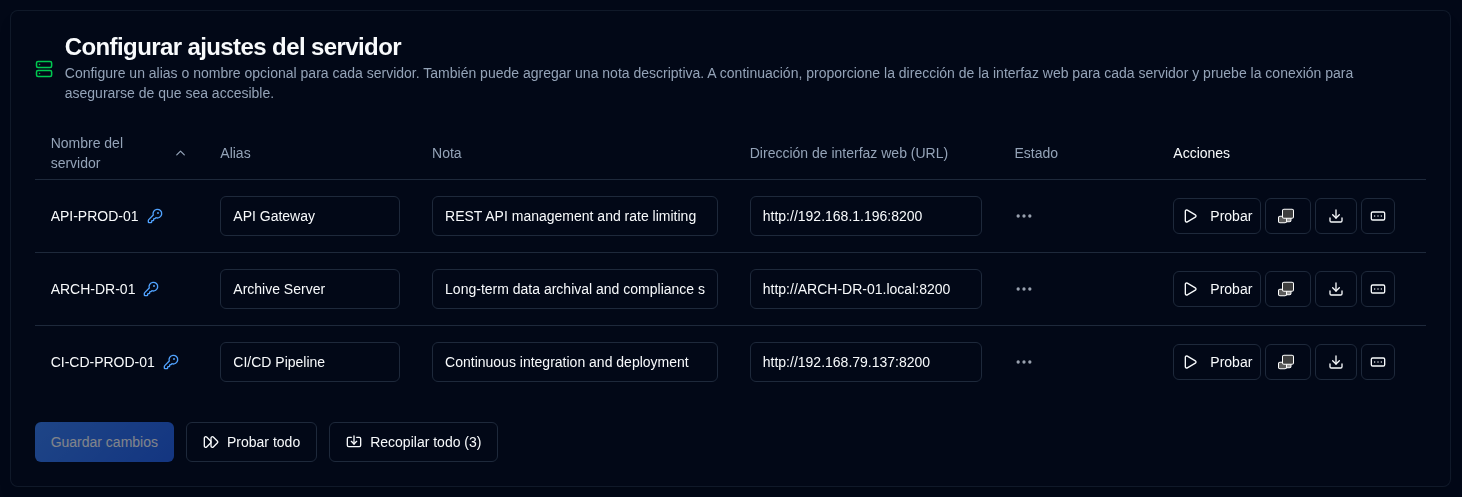Click the REST API management note field
Image resolution: width=1462 pixels, height=497 pixels.
click(x=575, y=216)
